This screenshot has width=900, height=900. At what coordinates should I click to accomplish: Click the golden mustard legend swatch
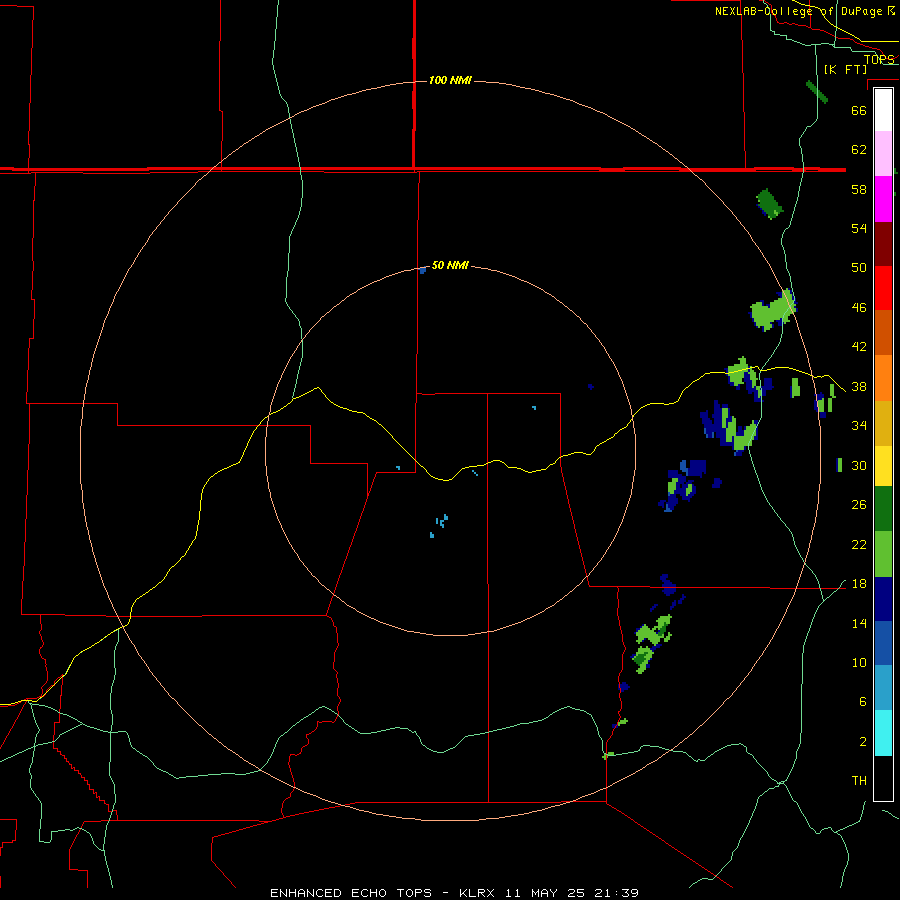tap(883, 423)
